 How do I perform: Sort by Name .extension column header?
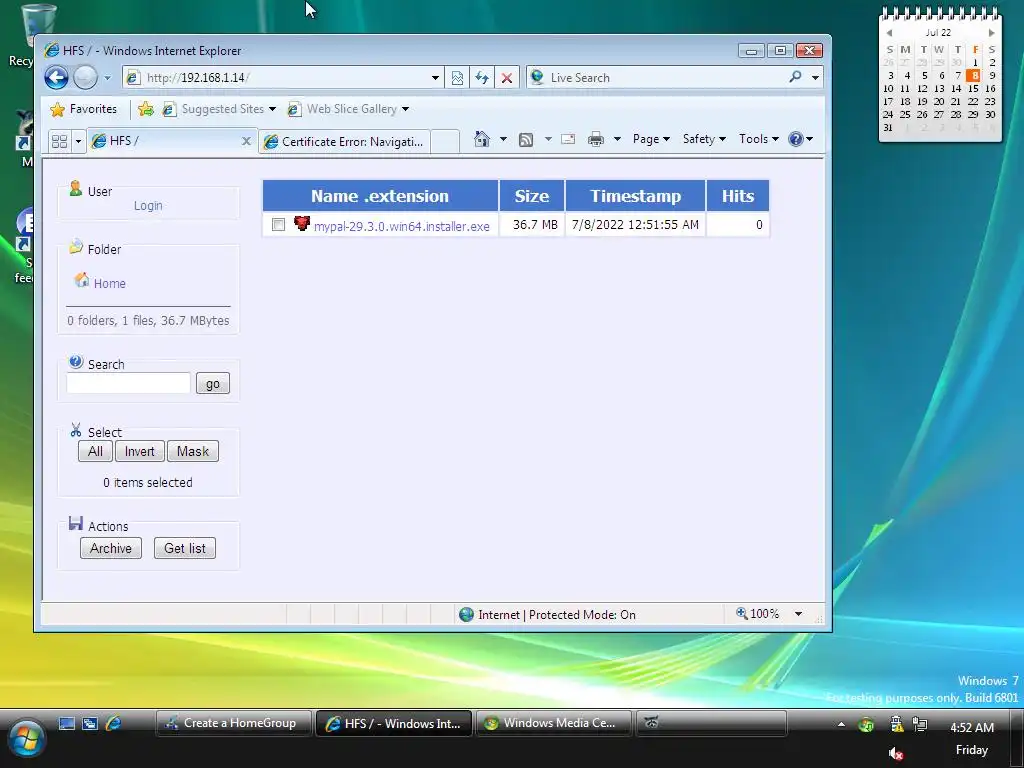pyautogui.click(x=380, y=196)
